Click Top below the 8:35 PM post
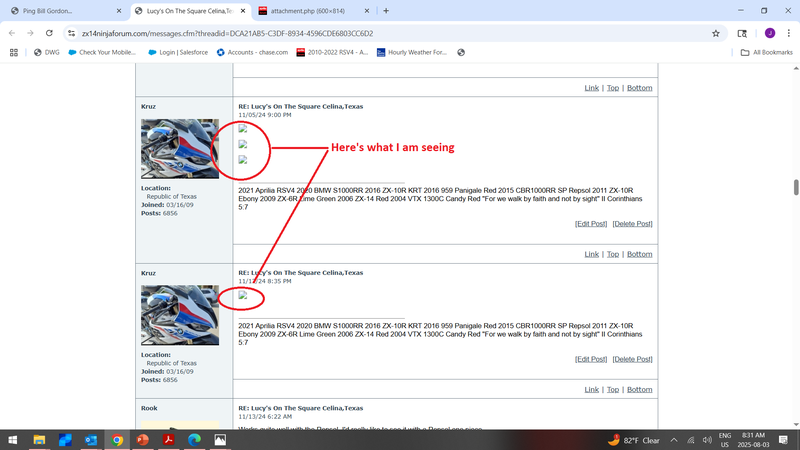The width and height of the screenshot is (800, 450). coord(613,389)
